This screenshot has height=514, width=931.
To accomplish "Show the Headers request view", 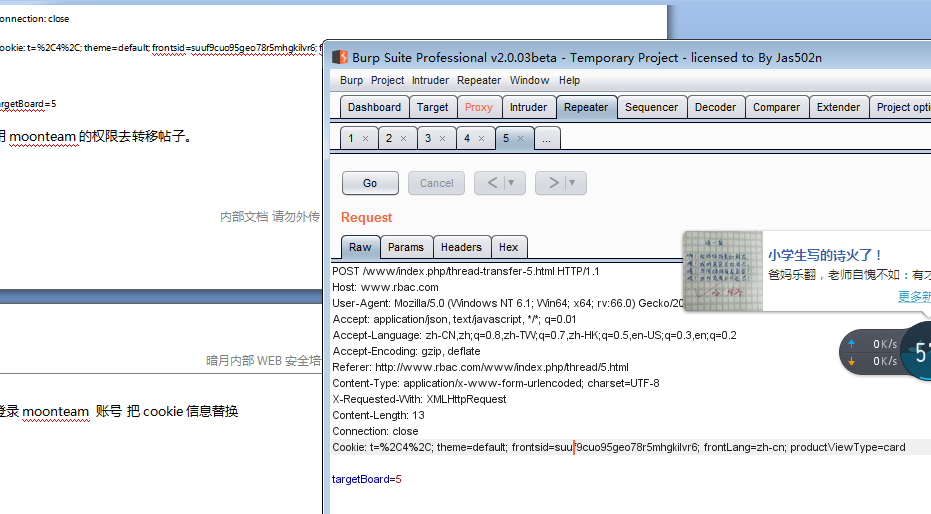I will click(461, 248).
